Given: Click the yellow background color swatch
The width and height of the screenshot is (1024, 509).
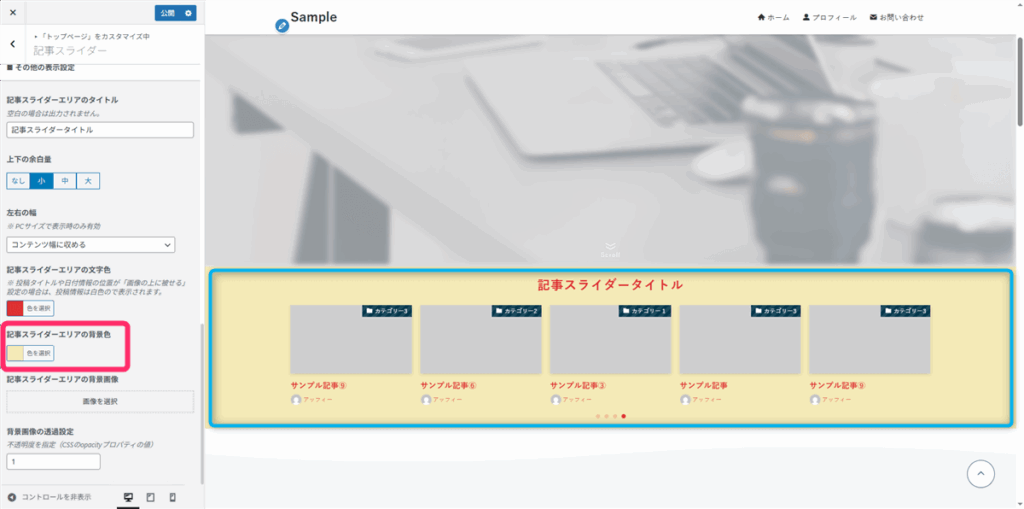Looking at the screenshot, I should click(x=14, y=353).
